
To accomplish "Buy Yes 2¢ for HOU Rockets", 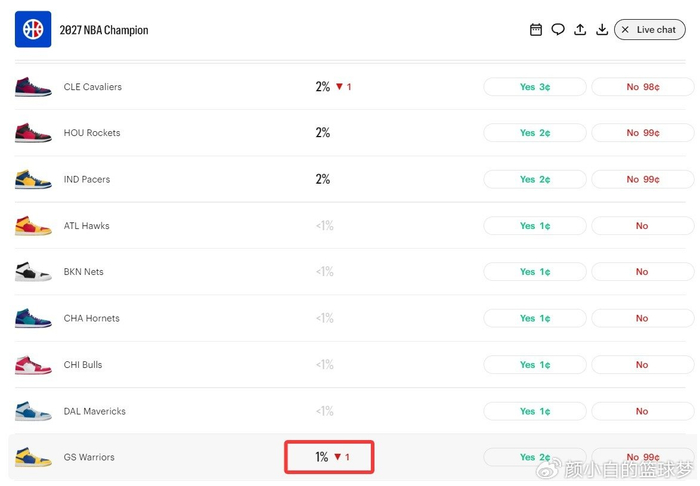I will (535, 133).
